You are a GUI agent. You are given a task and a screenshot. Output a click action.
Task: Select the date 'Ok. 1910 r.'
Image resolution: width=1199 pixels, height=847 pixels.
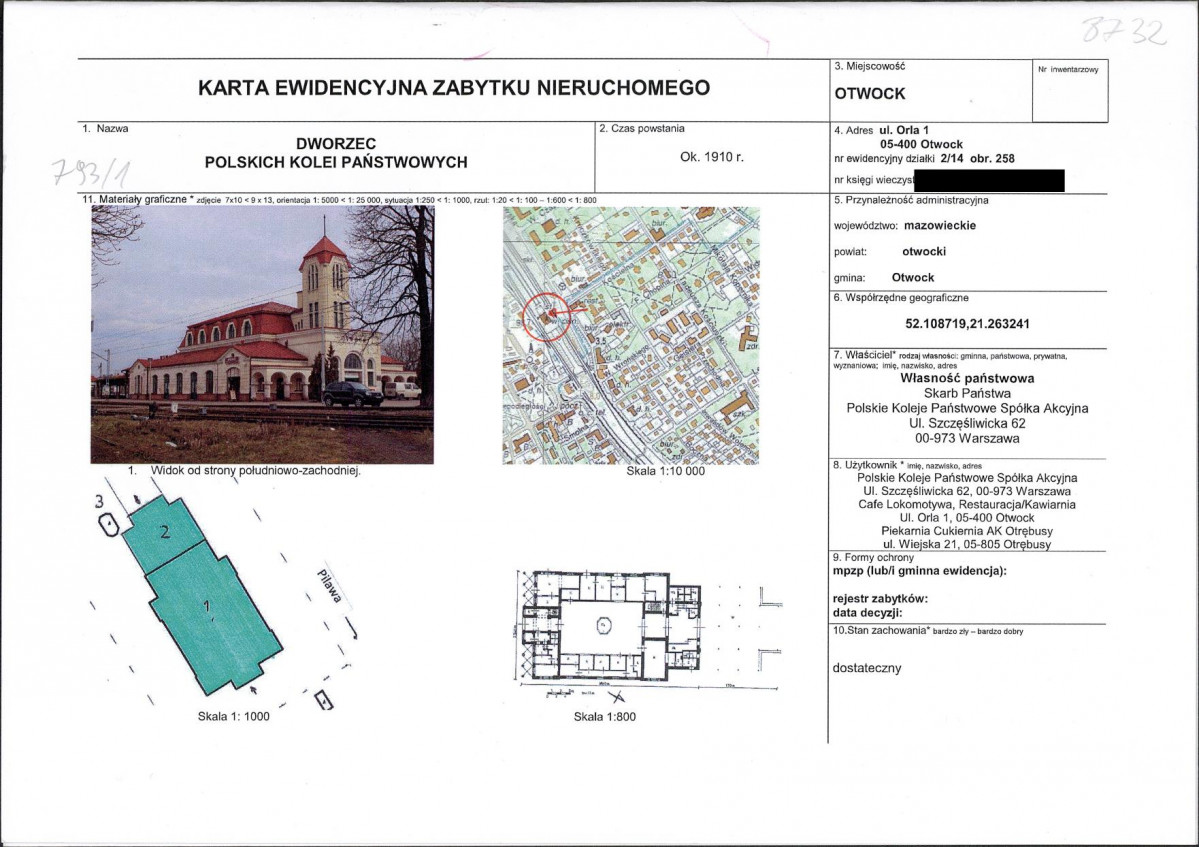pos(711,157)
